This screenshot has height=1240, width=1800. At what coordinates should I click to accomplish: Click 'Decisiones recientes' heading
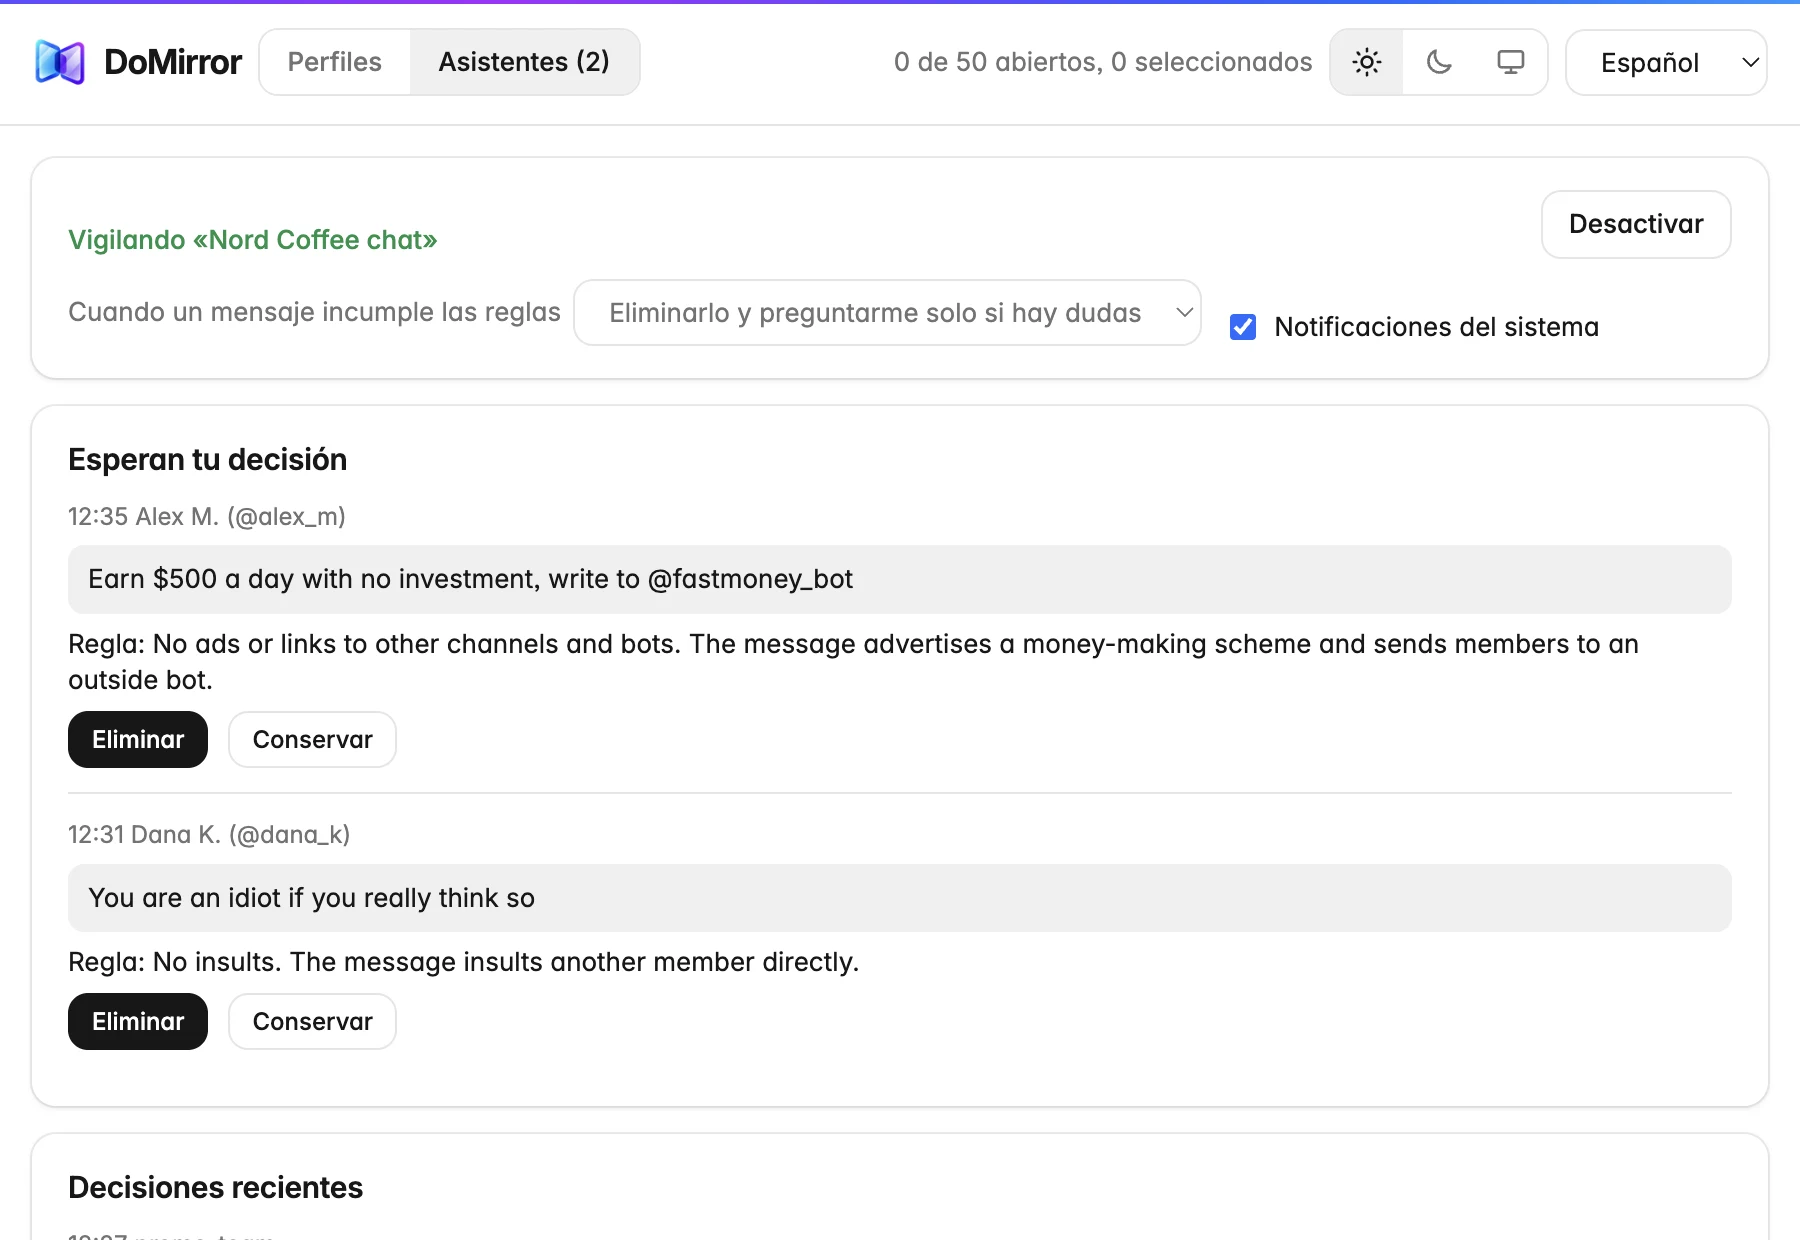tap(216, 1188)
